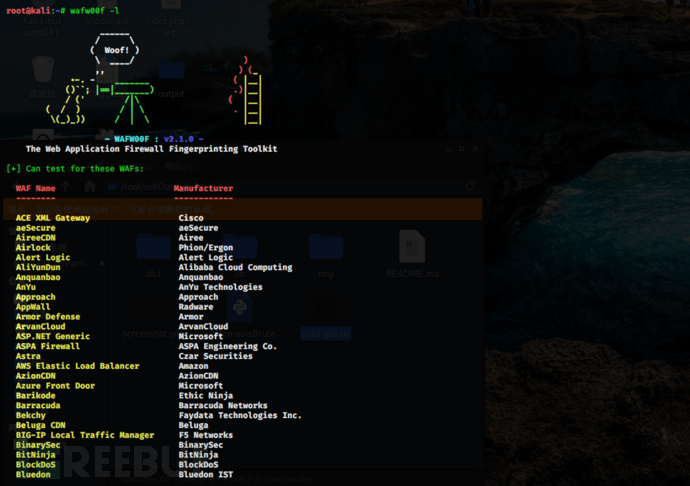
Task: Click the ASPA Engineering Co. entry
Action: (228, 346)
